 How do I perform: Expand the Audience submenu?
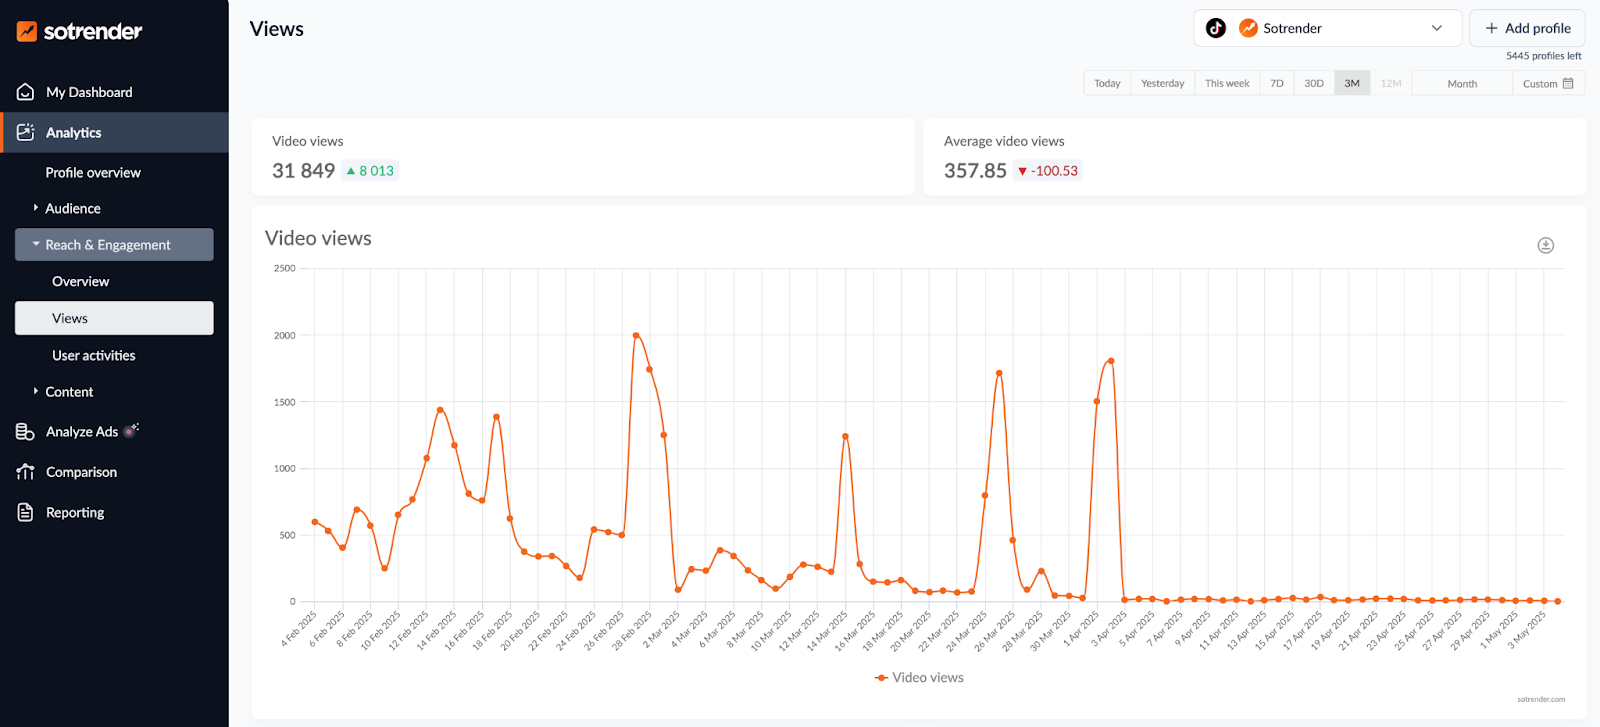click(x=72, y=209)
